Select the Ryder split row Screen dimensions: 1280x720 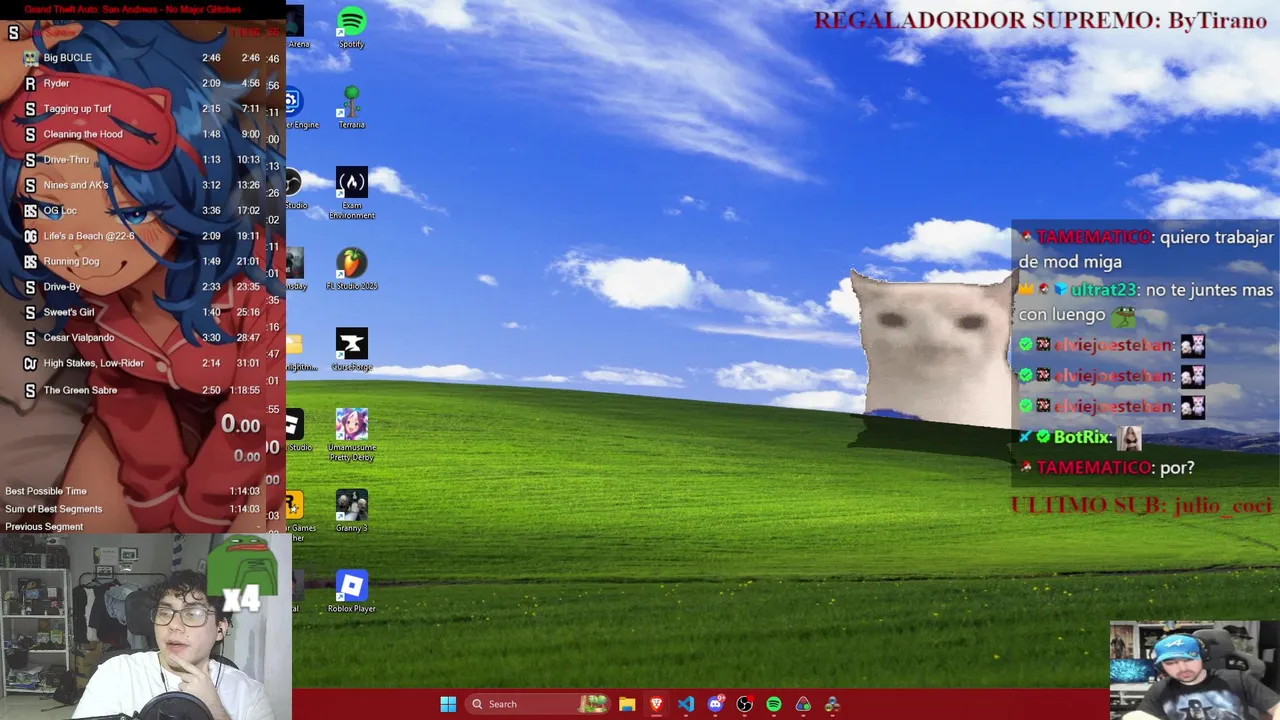[142, 83]
